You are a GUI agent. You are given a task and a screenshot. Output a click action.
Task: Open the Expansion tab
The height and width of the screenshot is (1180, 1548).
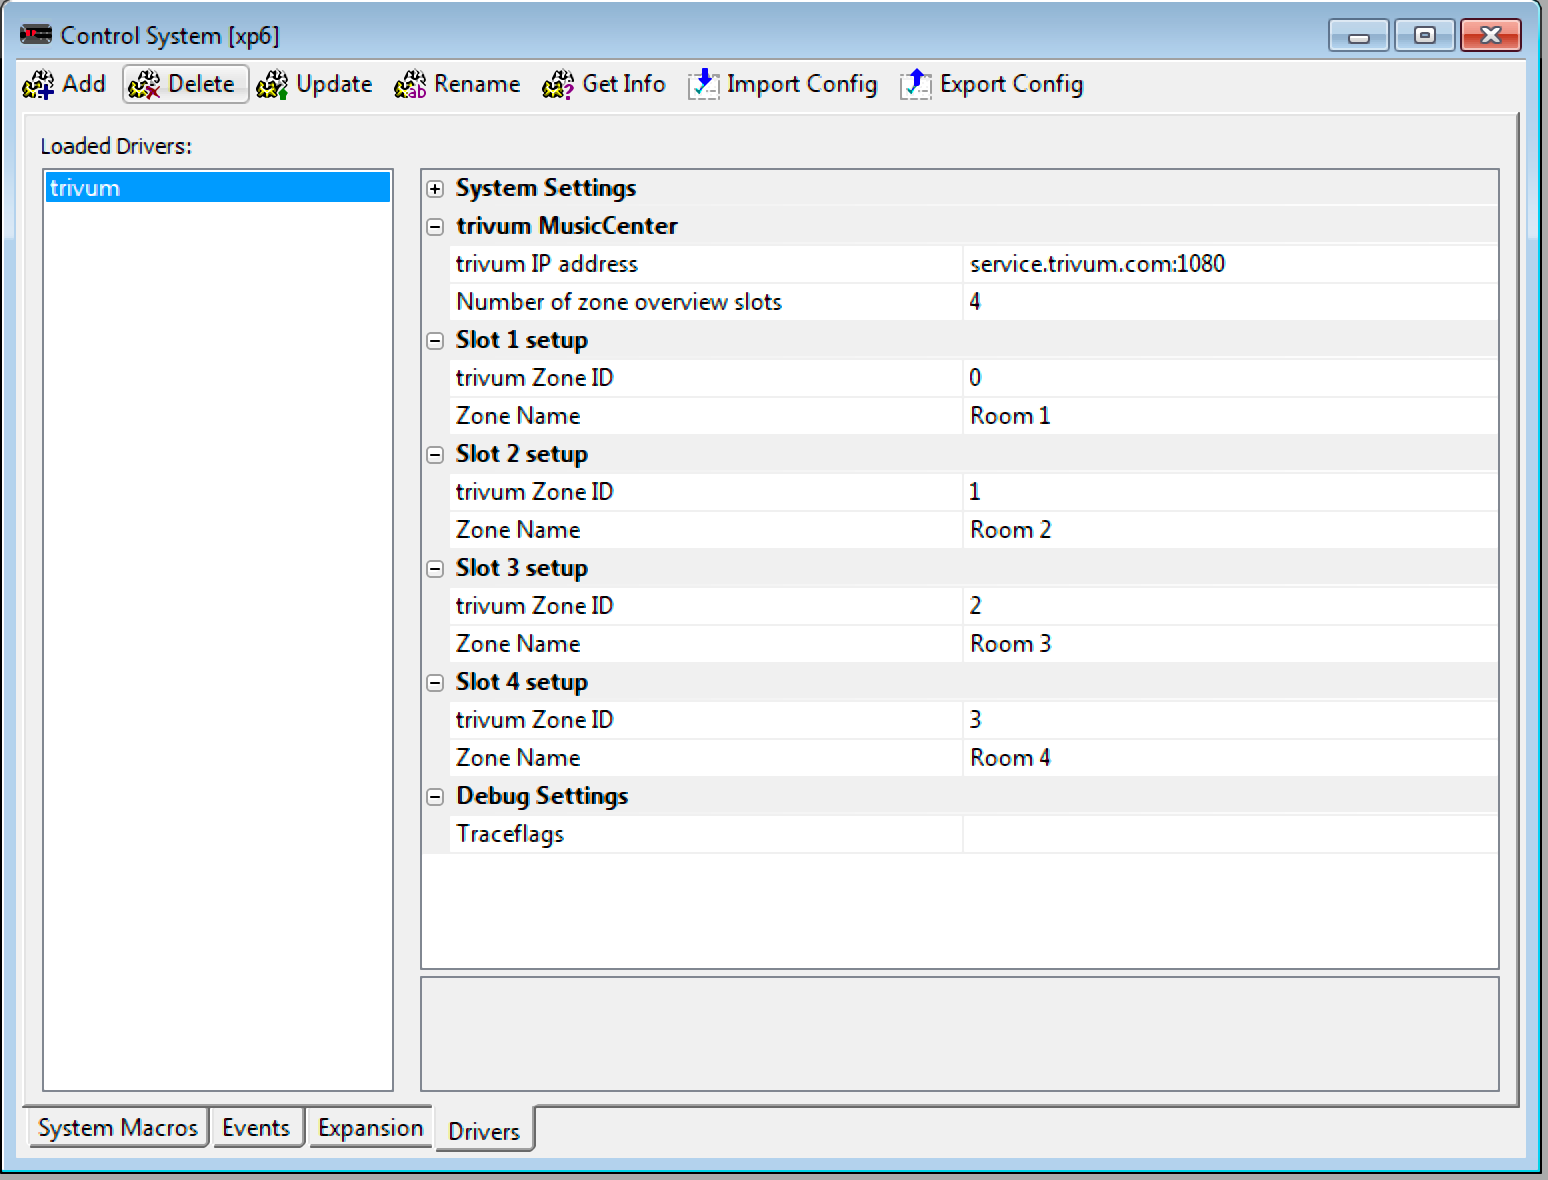370,1128
